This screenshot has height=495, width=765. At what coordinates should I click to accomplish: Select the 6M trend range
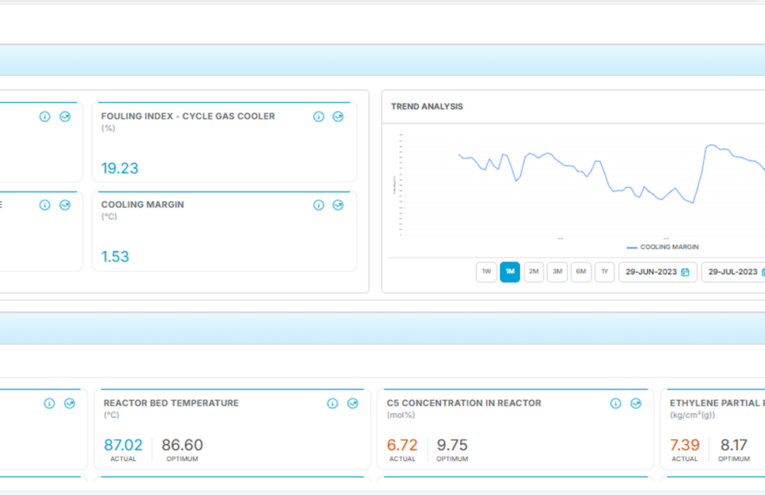coord(581,272)
